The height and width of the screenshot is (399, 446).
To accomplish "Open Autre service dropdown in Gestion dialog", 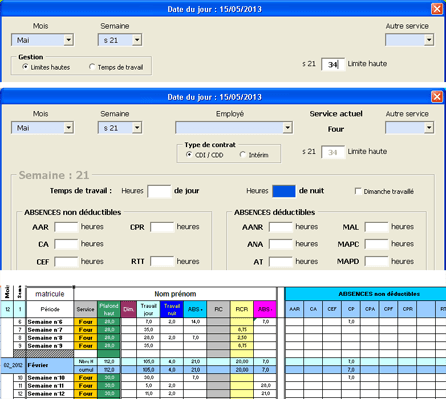I will (429, 40).
